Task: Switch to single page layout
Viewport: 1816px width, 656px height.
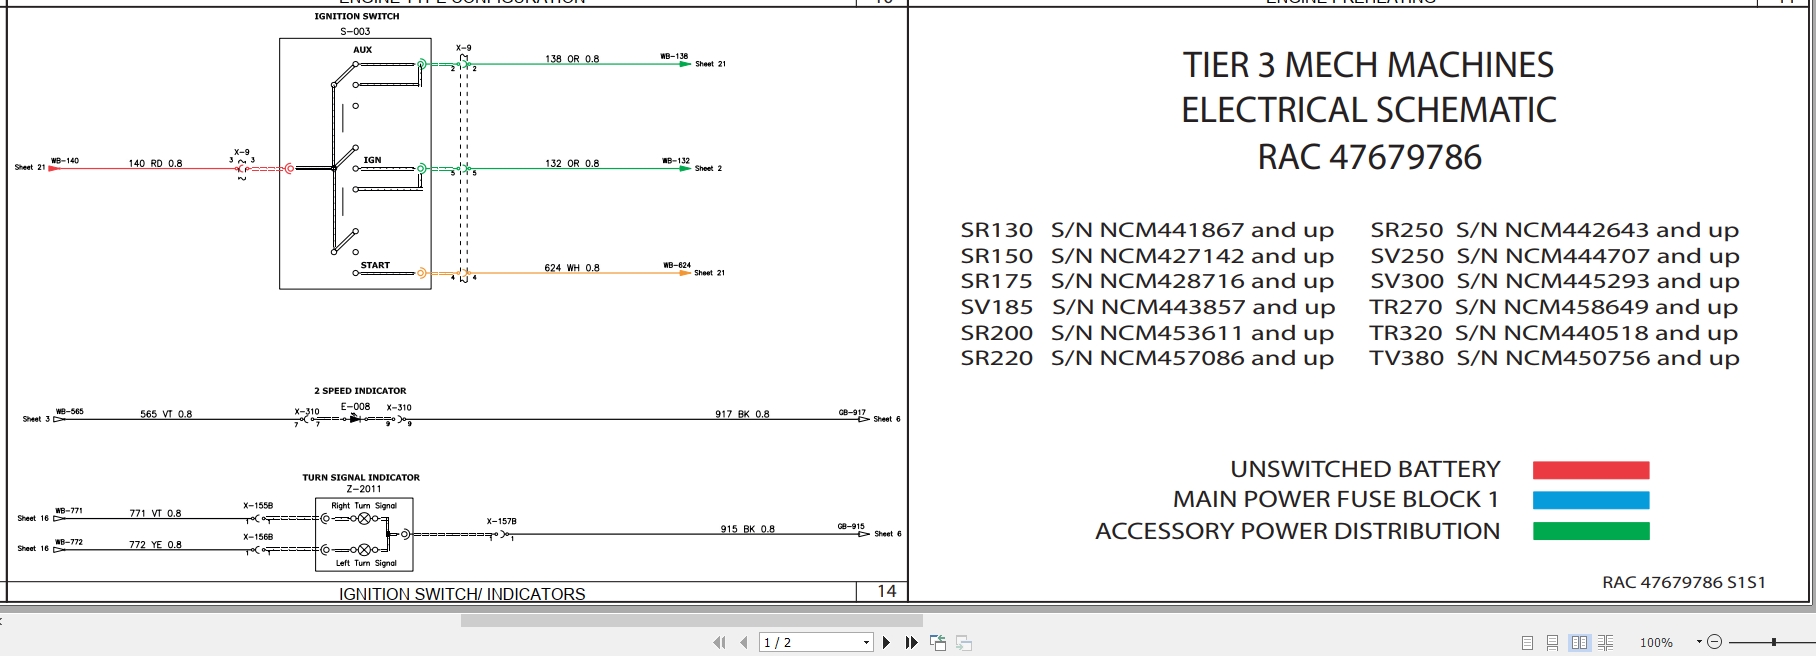Action: 1527,643
